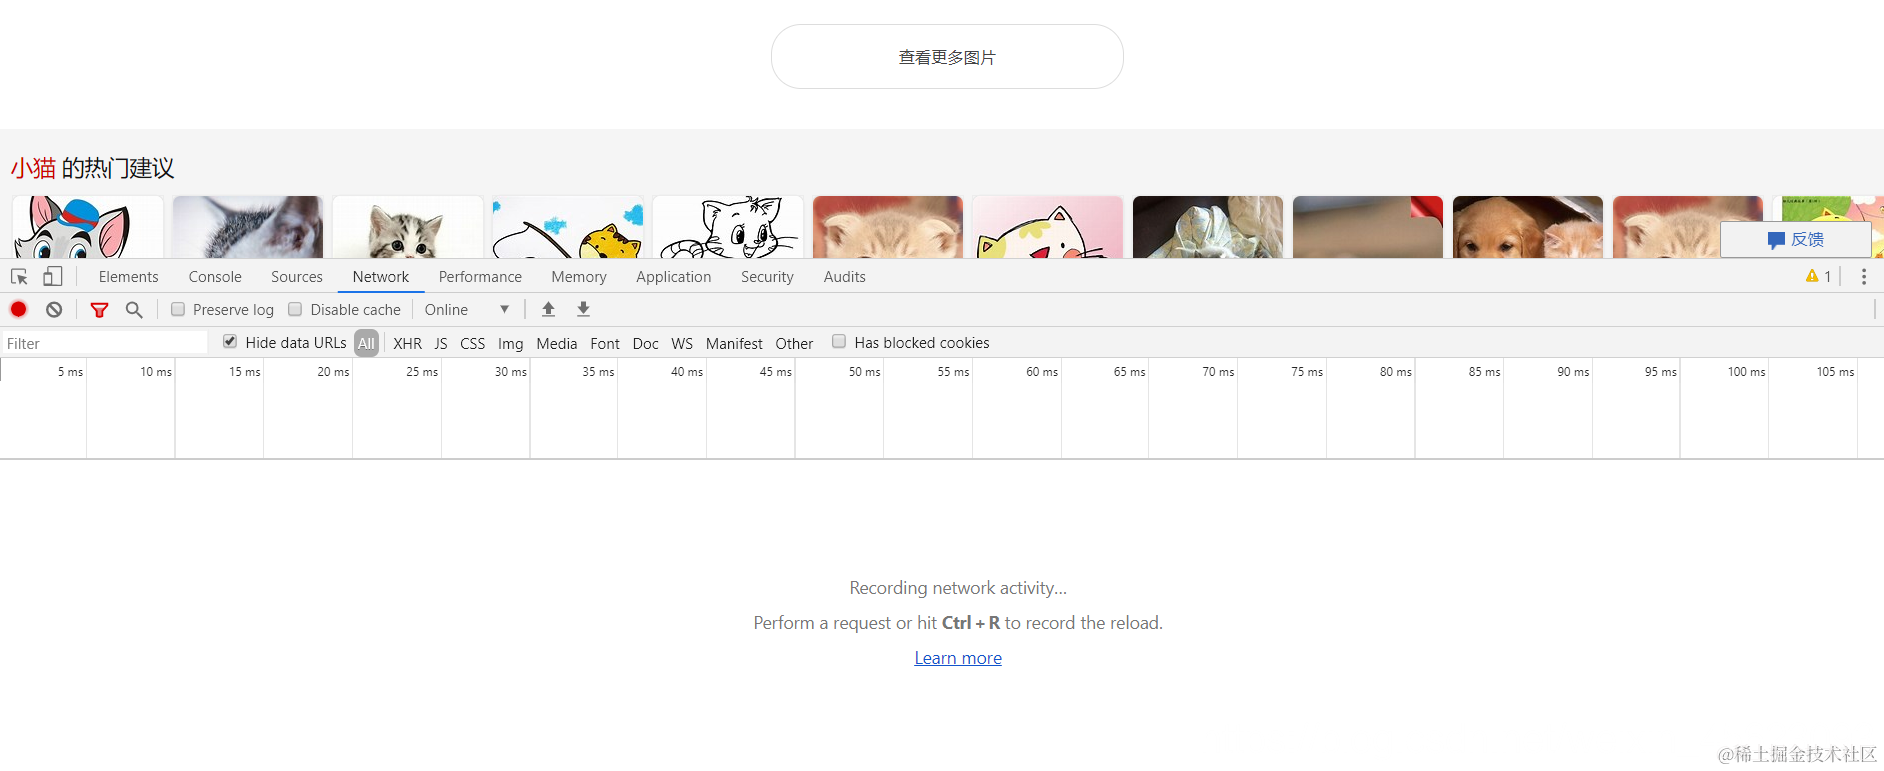Viewport: 1884px width, 771px height.
Task: Switch to the Console tab
Action: [x=215, y=277]
